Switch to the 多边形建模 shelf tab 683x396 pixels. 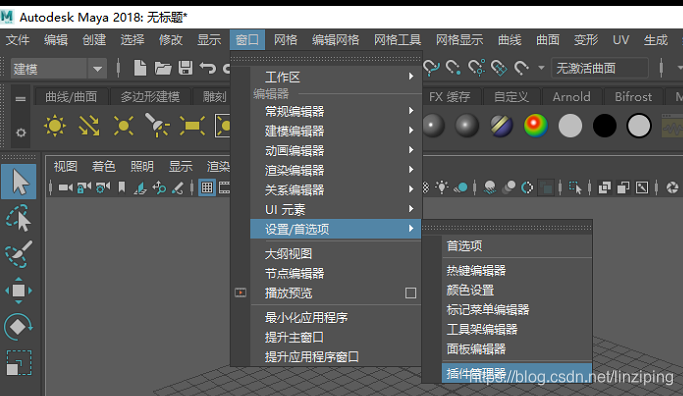click(150, 97)
